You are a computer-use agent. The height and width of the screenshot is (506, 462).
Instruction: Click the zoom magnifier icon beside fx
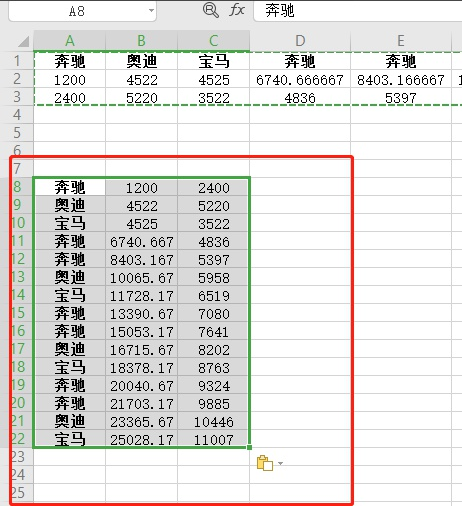(x=211, y=10)
